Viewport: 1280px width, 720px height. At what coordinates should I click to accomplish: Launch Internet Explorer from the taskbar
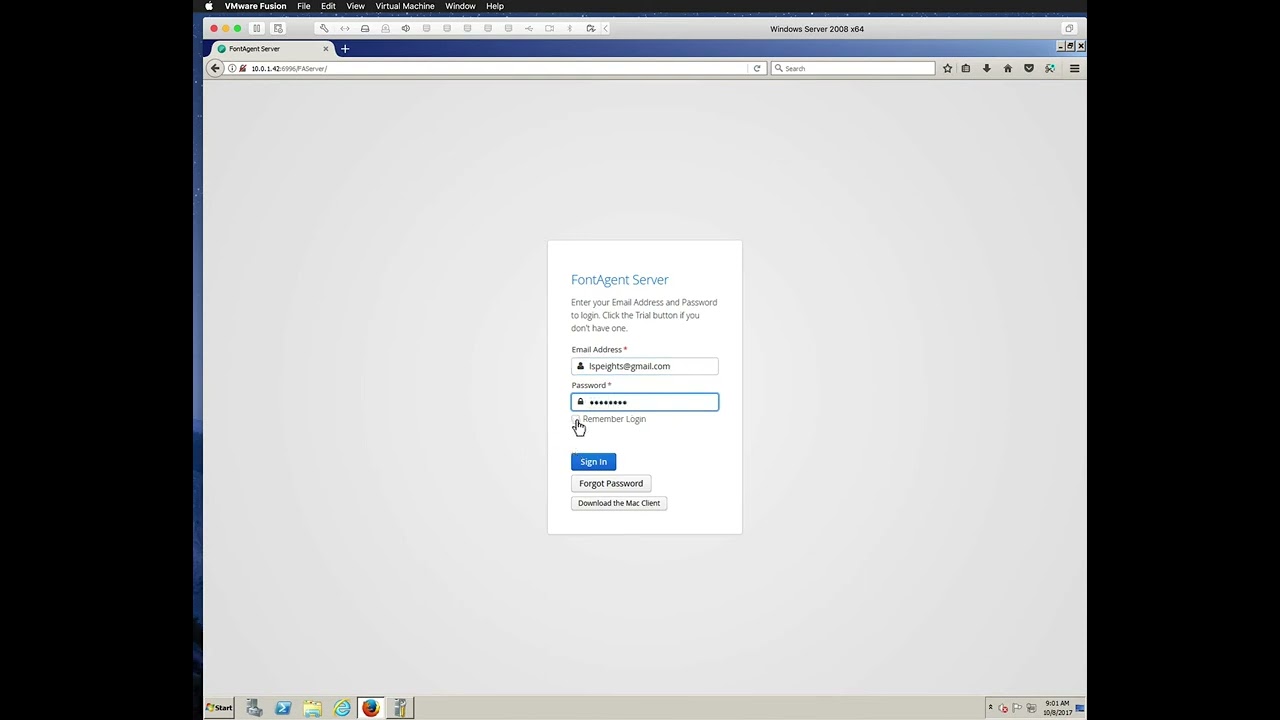(342, 708)
